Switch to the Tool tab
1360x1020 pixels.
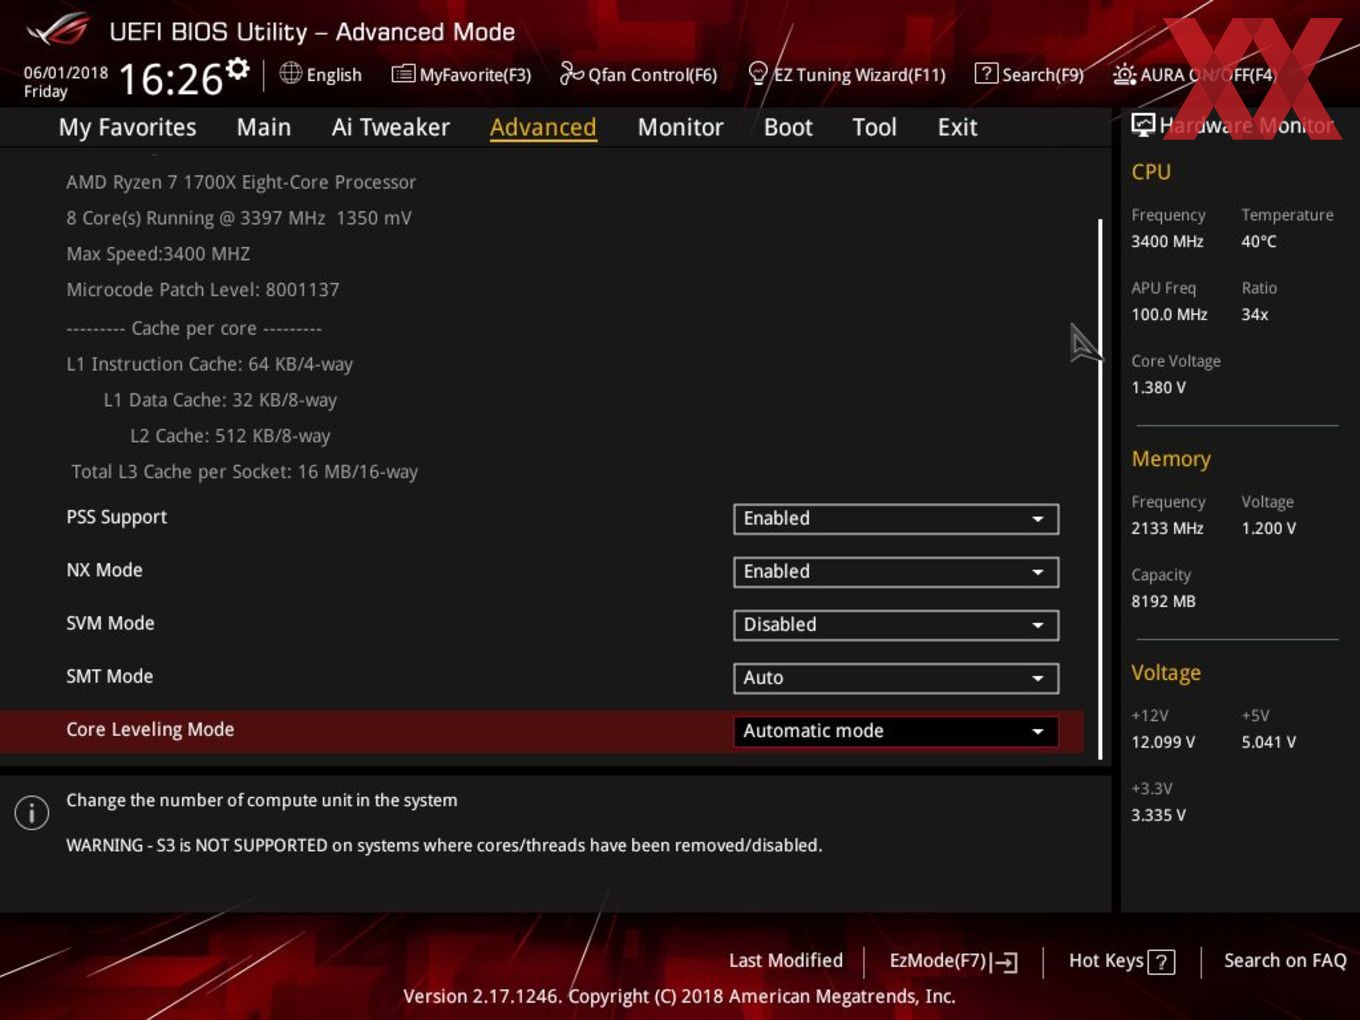(874, 127)
